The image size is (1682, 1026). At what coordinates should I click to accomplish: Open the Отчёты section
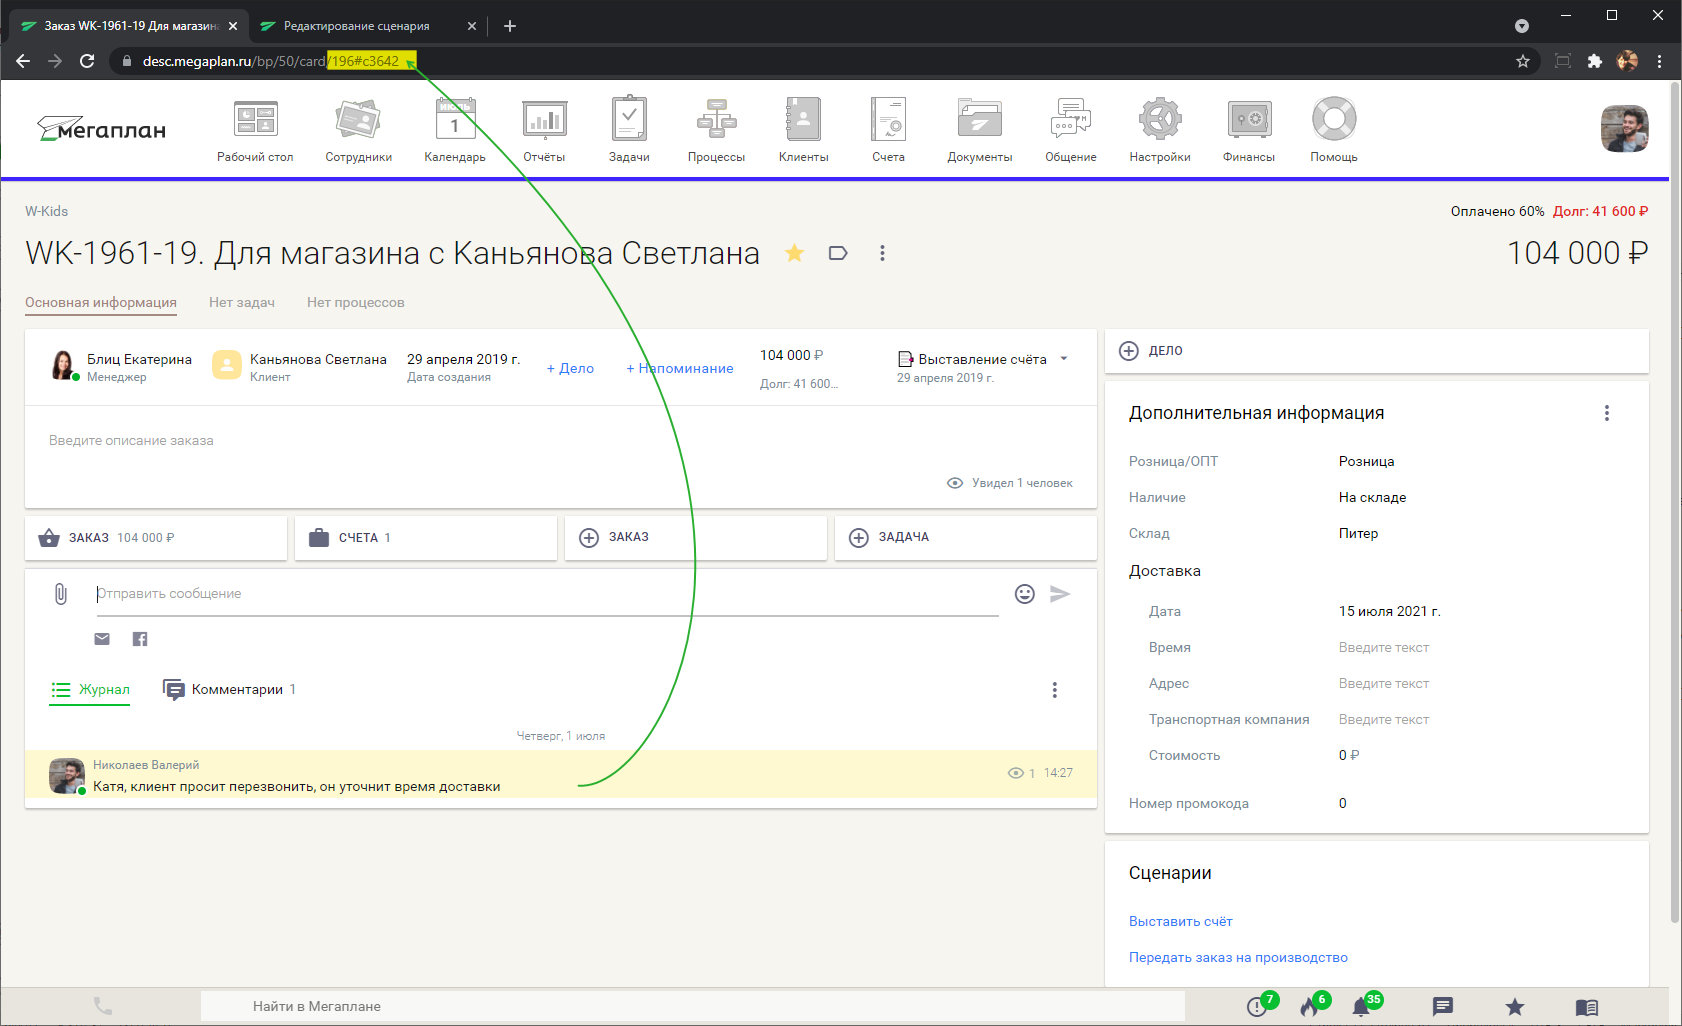click(544, 130)
